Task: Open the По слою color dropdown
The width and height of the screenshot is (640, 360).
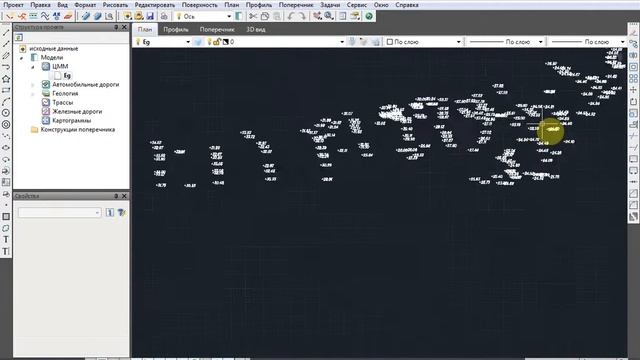Action: point(458,42)
